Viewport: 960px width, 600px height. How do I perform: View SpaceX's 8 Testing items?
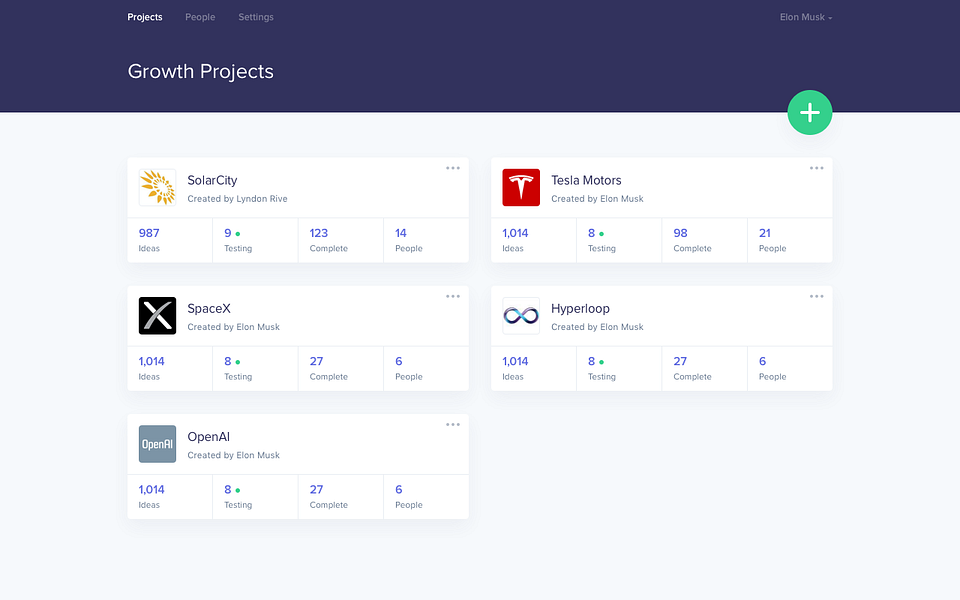tap(255, 369)
